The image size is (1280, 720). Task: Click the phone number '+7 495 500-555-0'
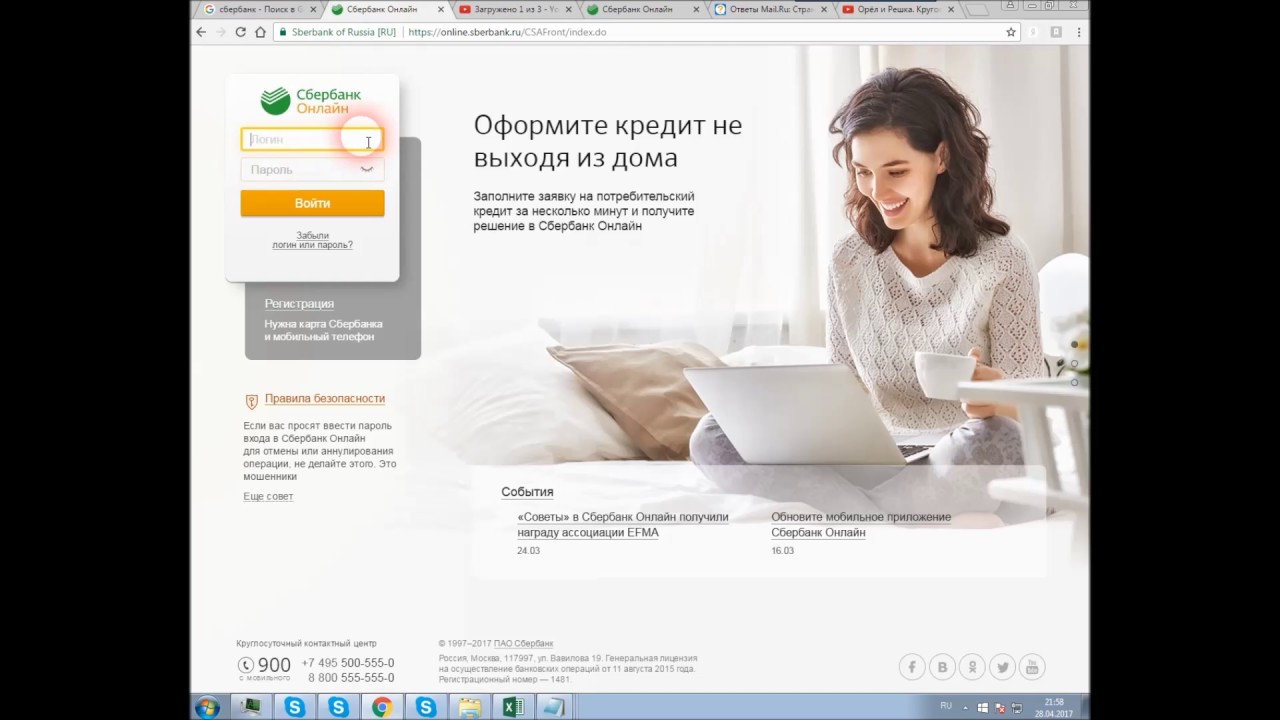coord(348,663)
